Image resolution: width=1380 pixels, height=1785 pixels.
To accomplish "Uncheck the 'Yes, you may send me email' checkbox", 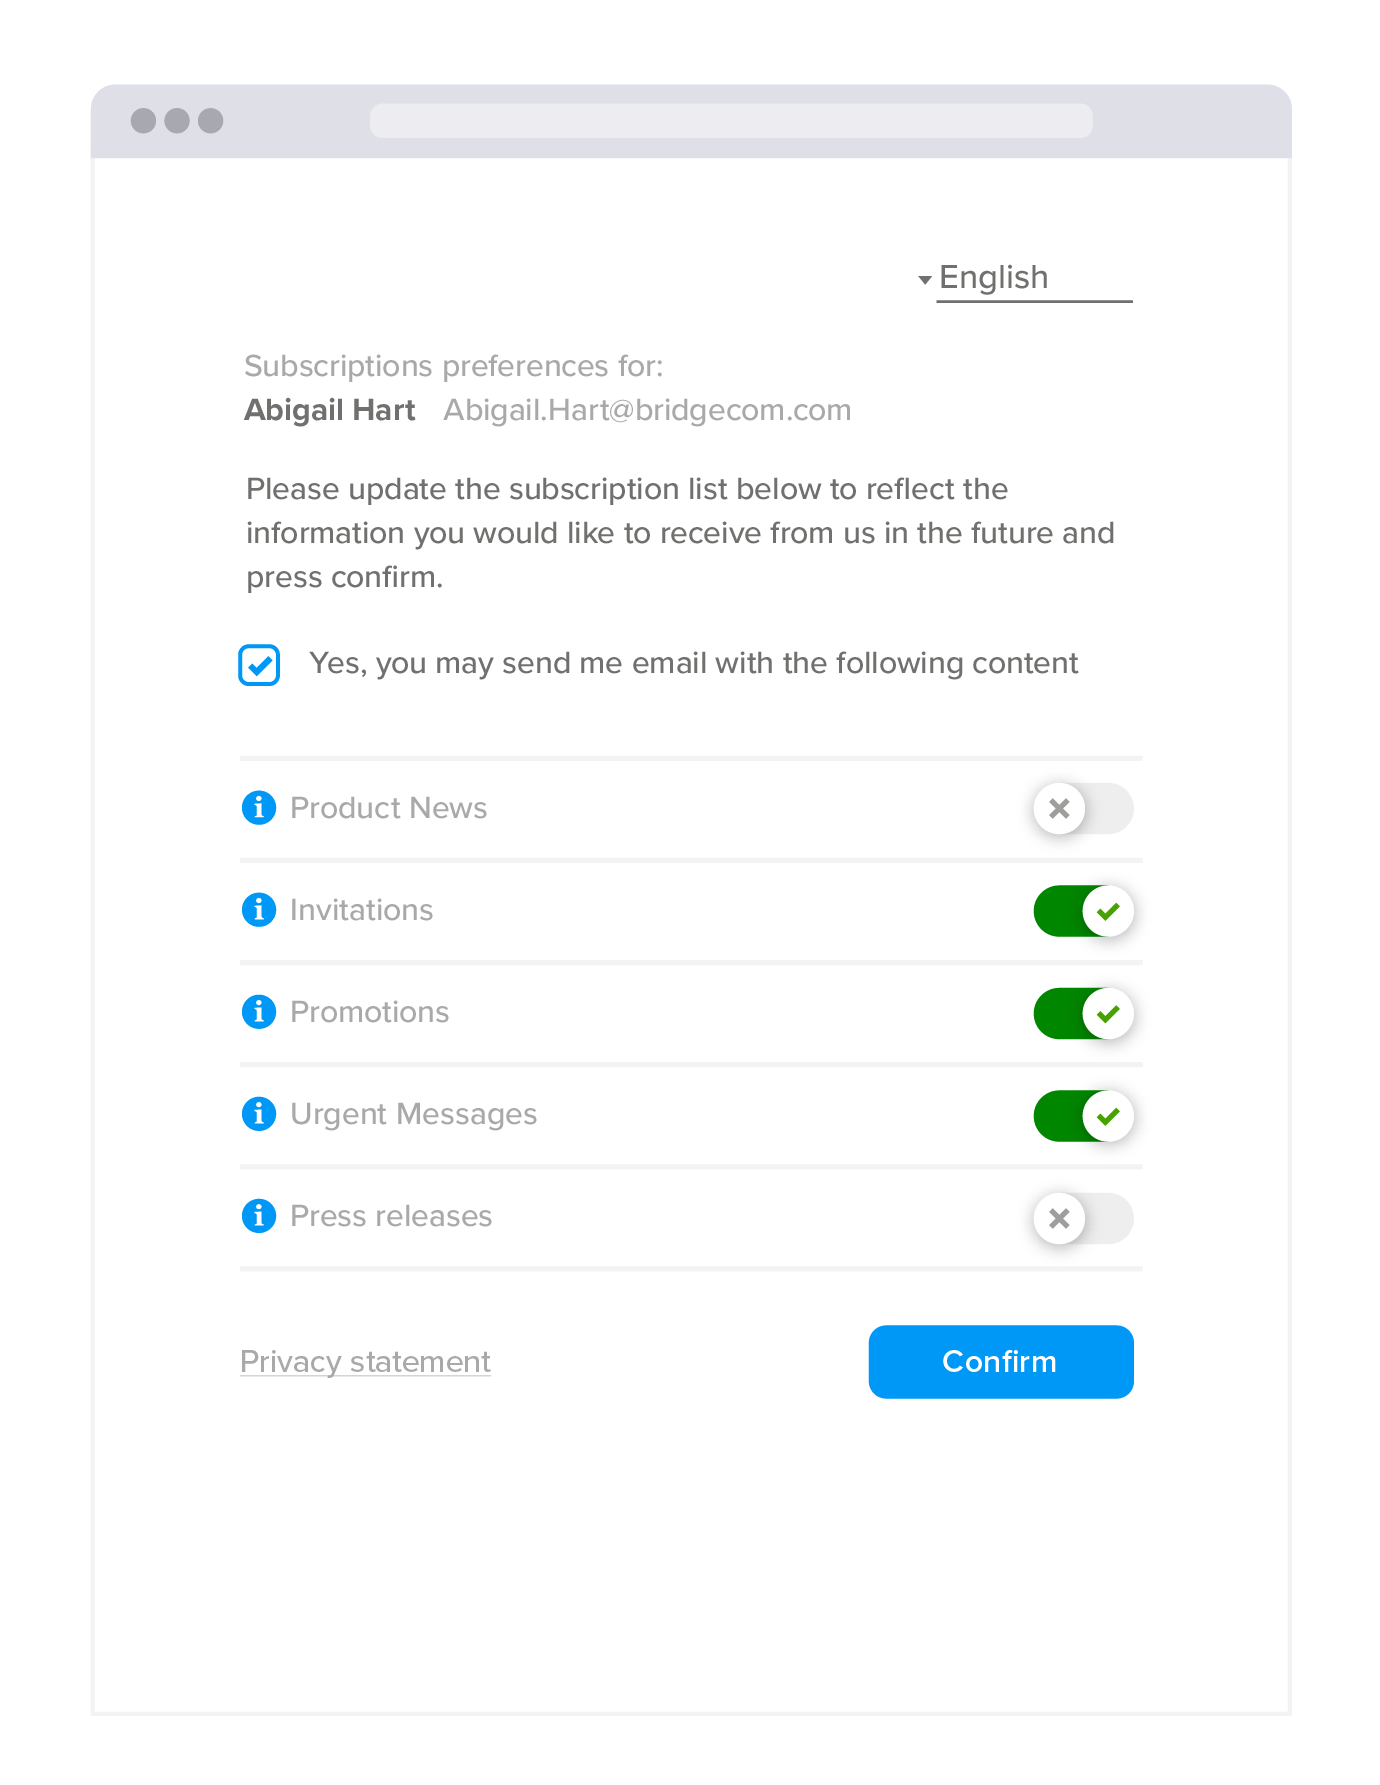I will click(259, 665).
